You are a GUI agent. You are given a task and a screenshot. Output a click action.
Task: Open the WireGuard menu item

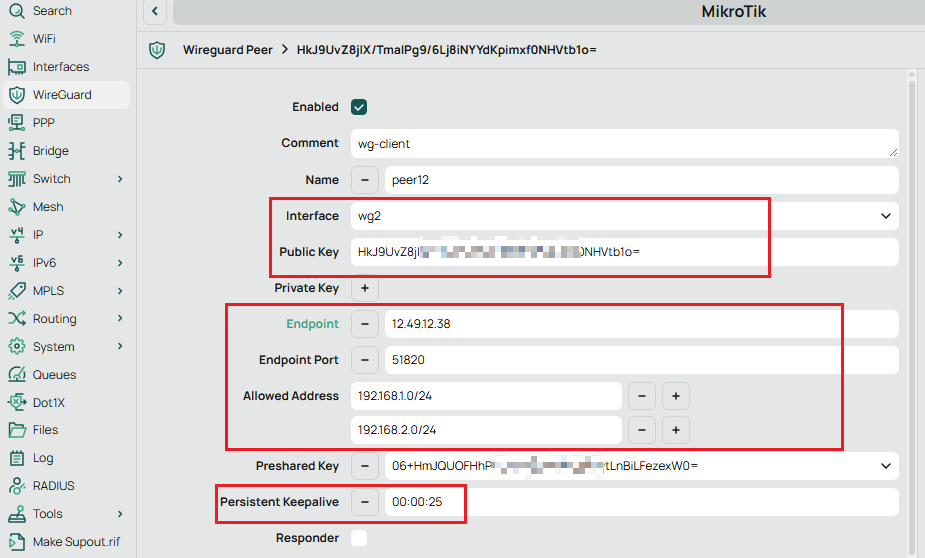[x=66, y=95]
